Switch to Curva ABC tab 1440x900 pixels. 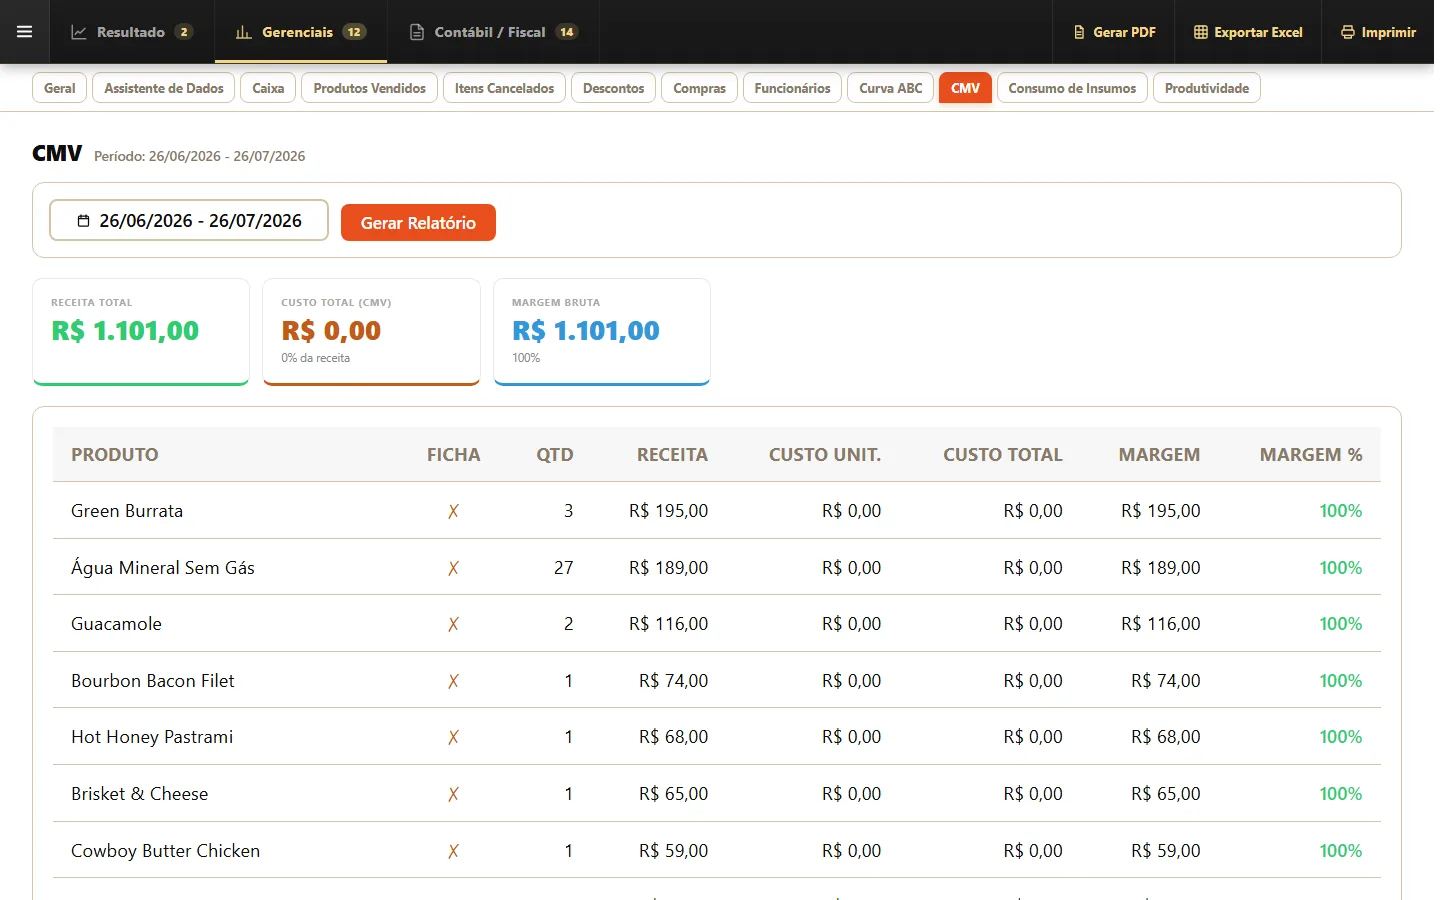coord(891,88)
